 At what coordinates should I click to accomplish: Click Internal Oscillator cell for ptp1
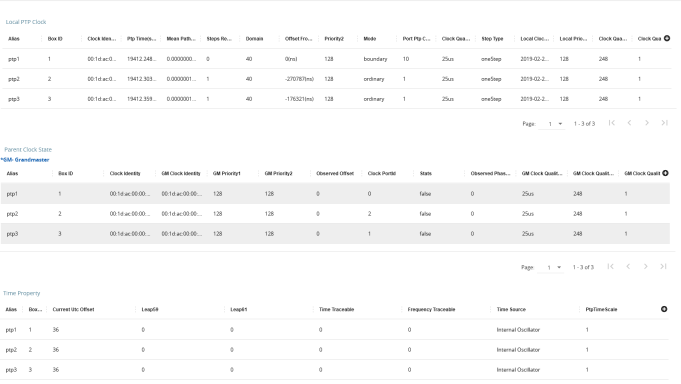tap(518, 330)
